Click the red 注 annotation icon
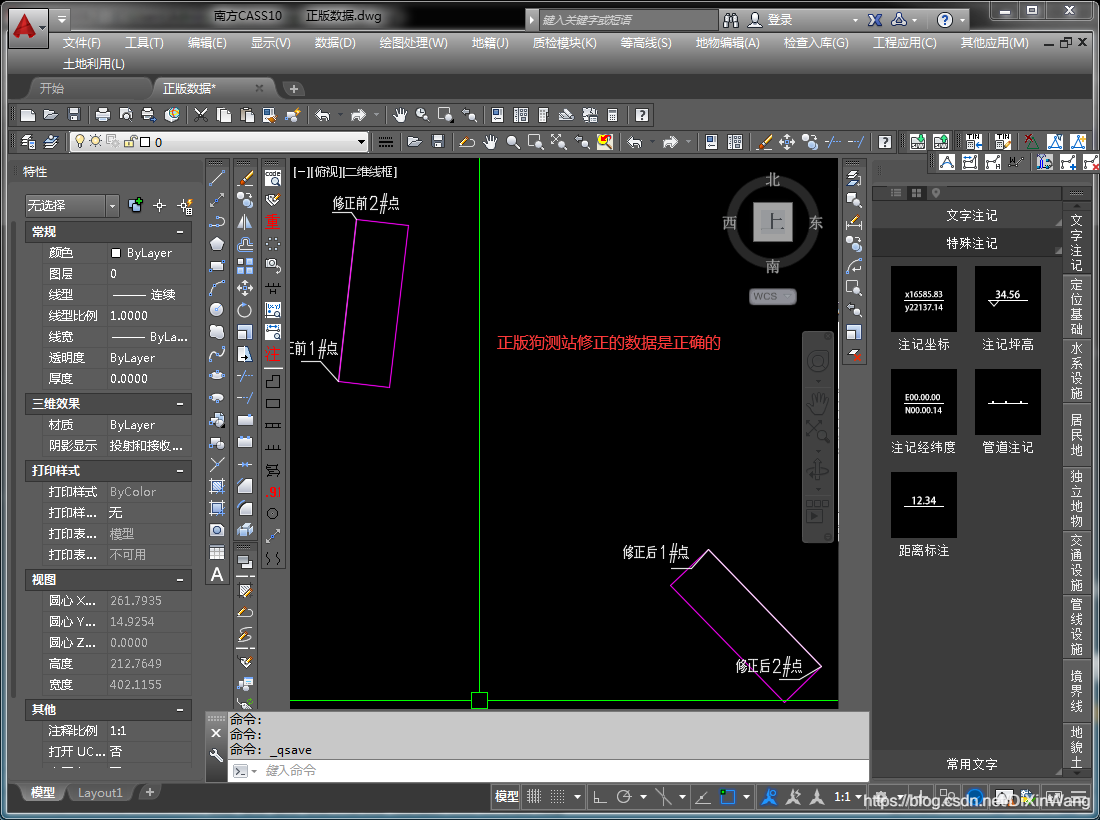The width and height of the screenshot is (1100, 820). point(273,354)
